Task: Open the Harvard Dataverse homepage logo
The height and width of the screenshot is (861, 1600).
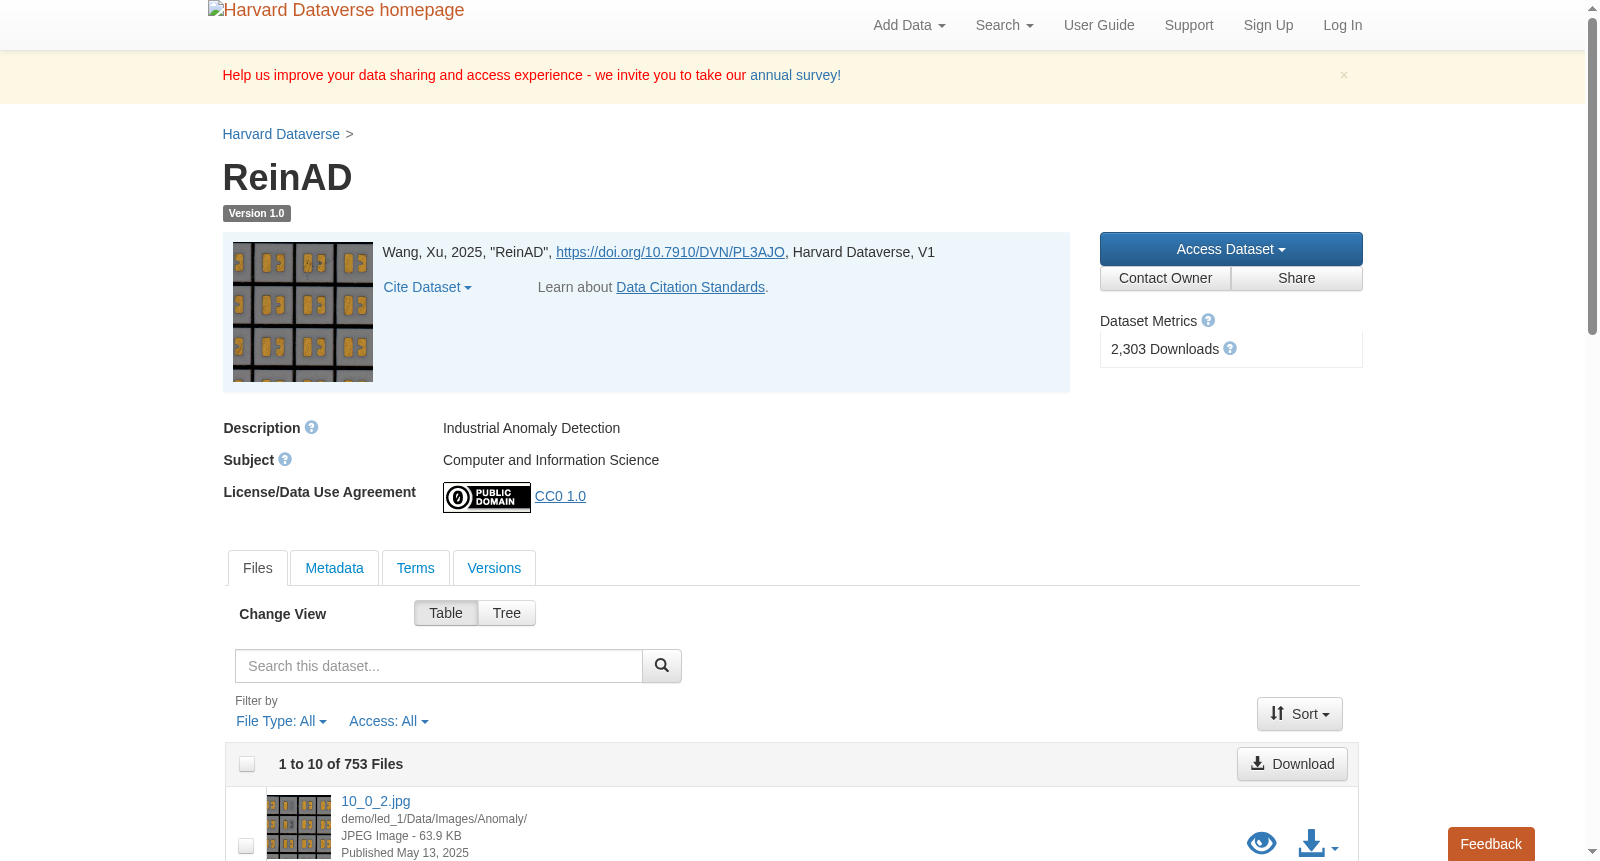Action: [336, 10]
